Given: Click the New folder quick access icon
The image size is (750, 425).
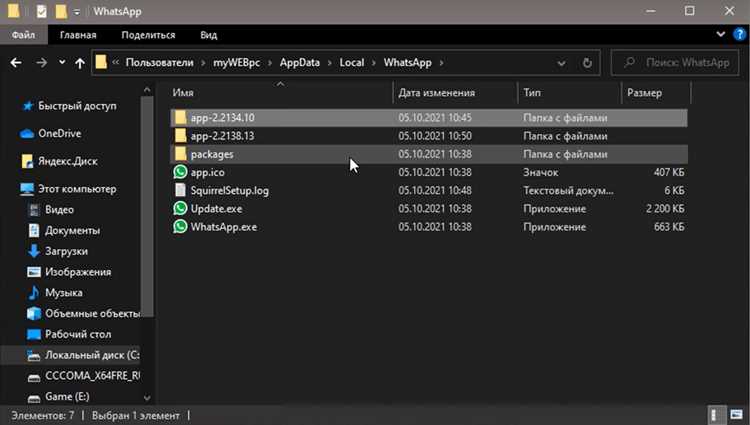Looking at the screenshot, I should pos(61,11).
